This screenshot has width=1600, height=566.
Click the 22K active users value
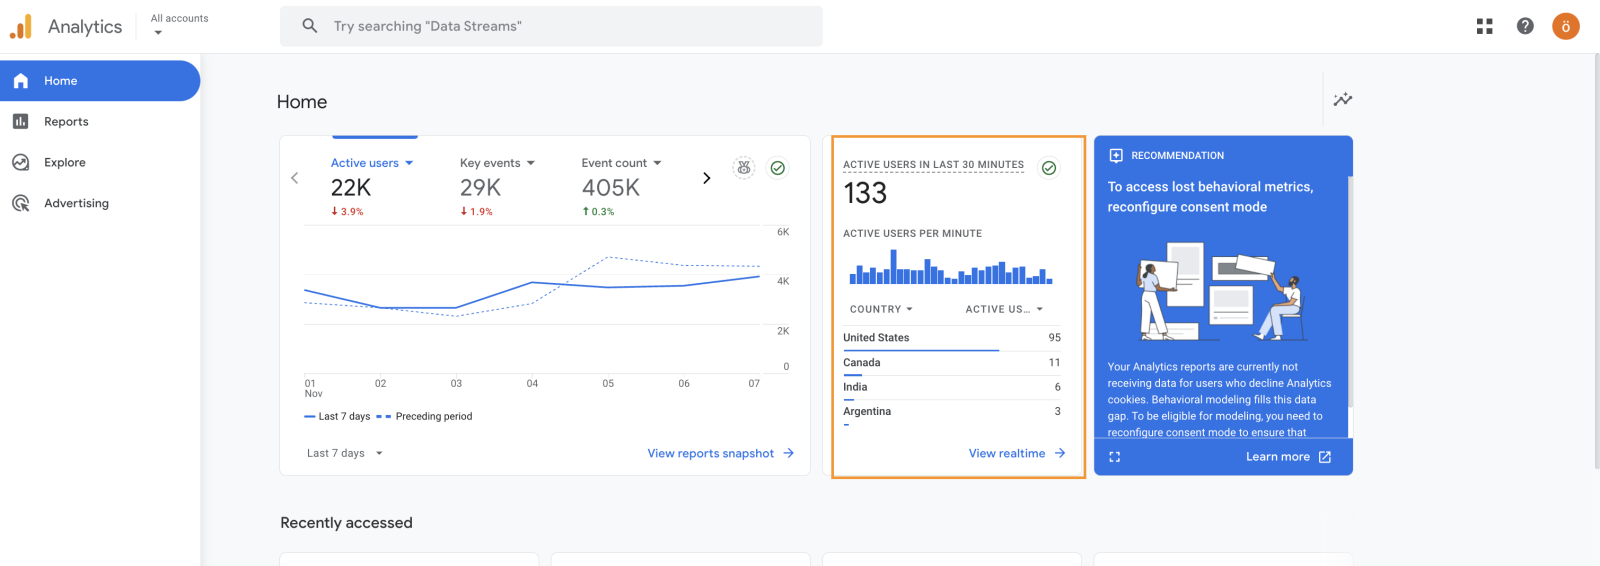(351, 188)
